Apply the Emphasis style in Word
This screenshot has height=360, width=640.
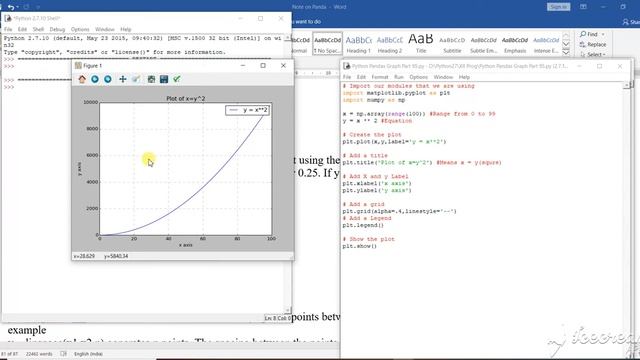tap(515, 44)
